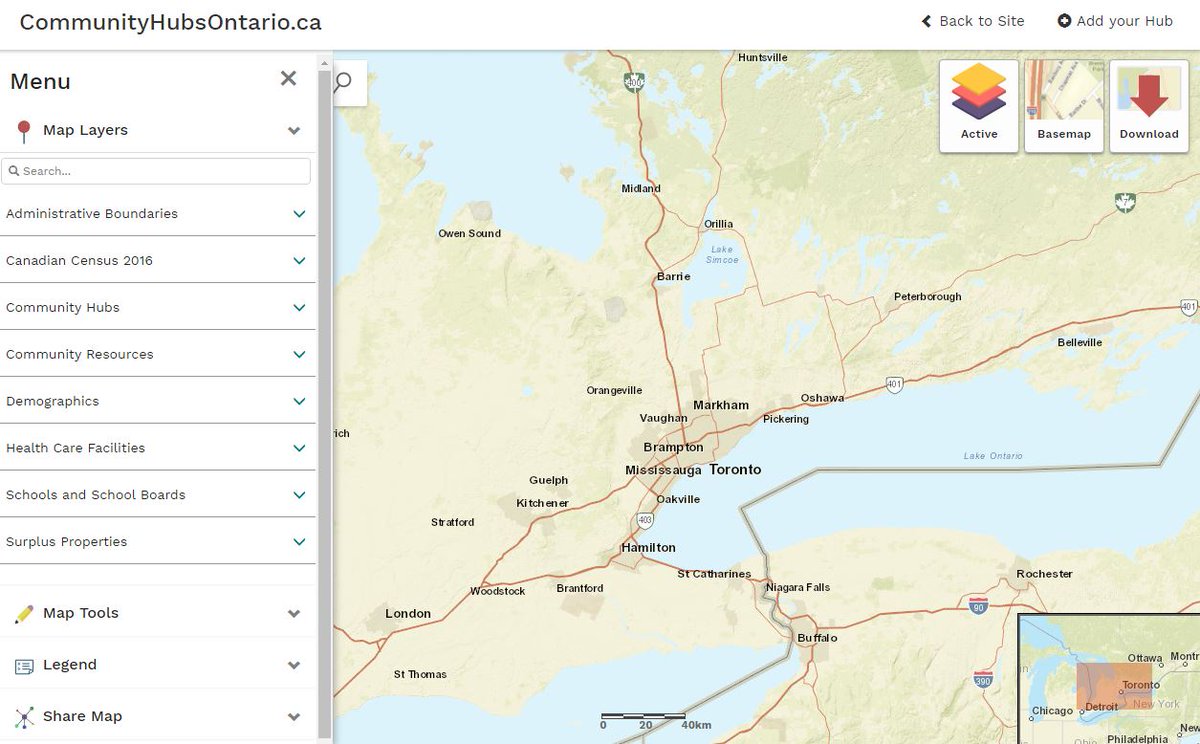
Task: Click CommunityHubsOntario.ca site title
Action: (171, 22)
